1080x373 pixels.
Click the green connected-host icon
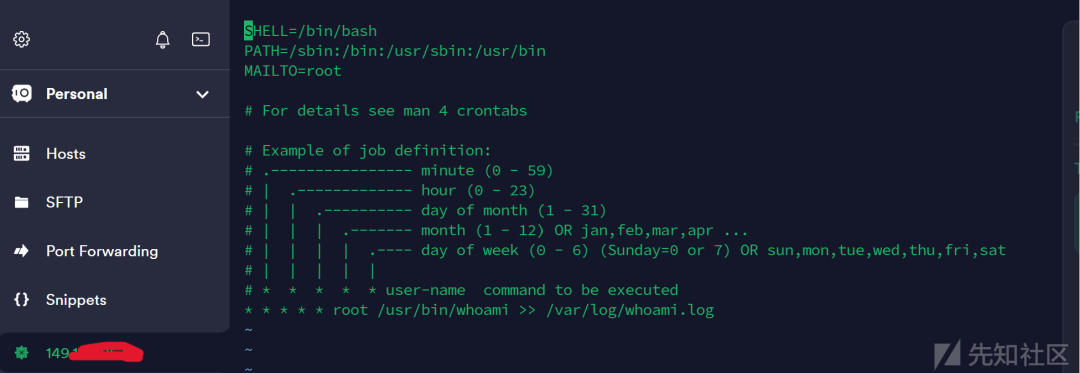tap(21, 353)
